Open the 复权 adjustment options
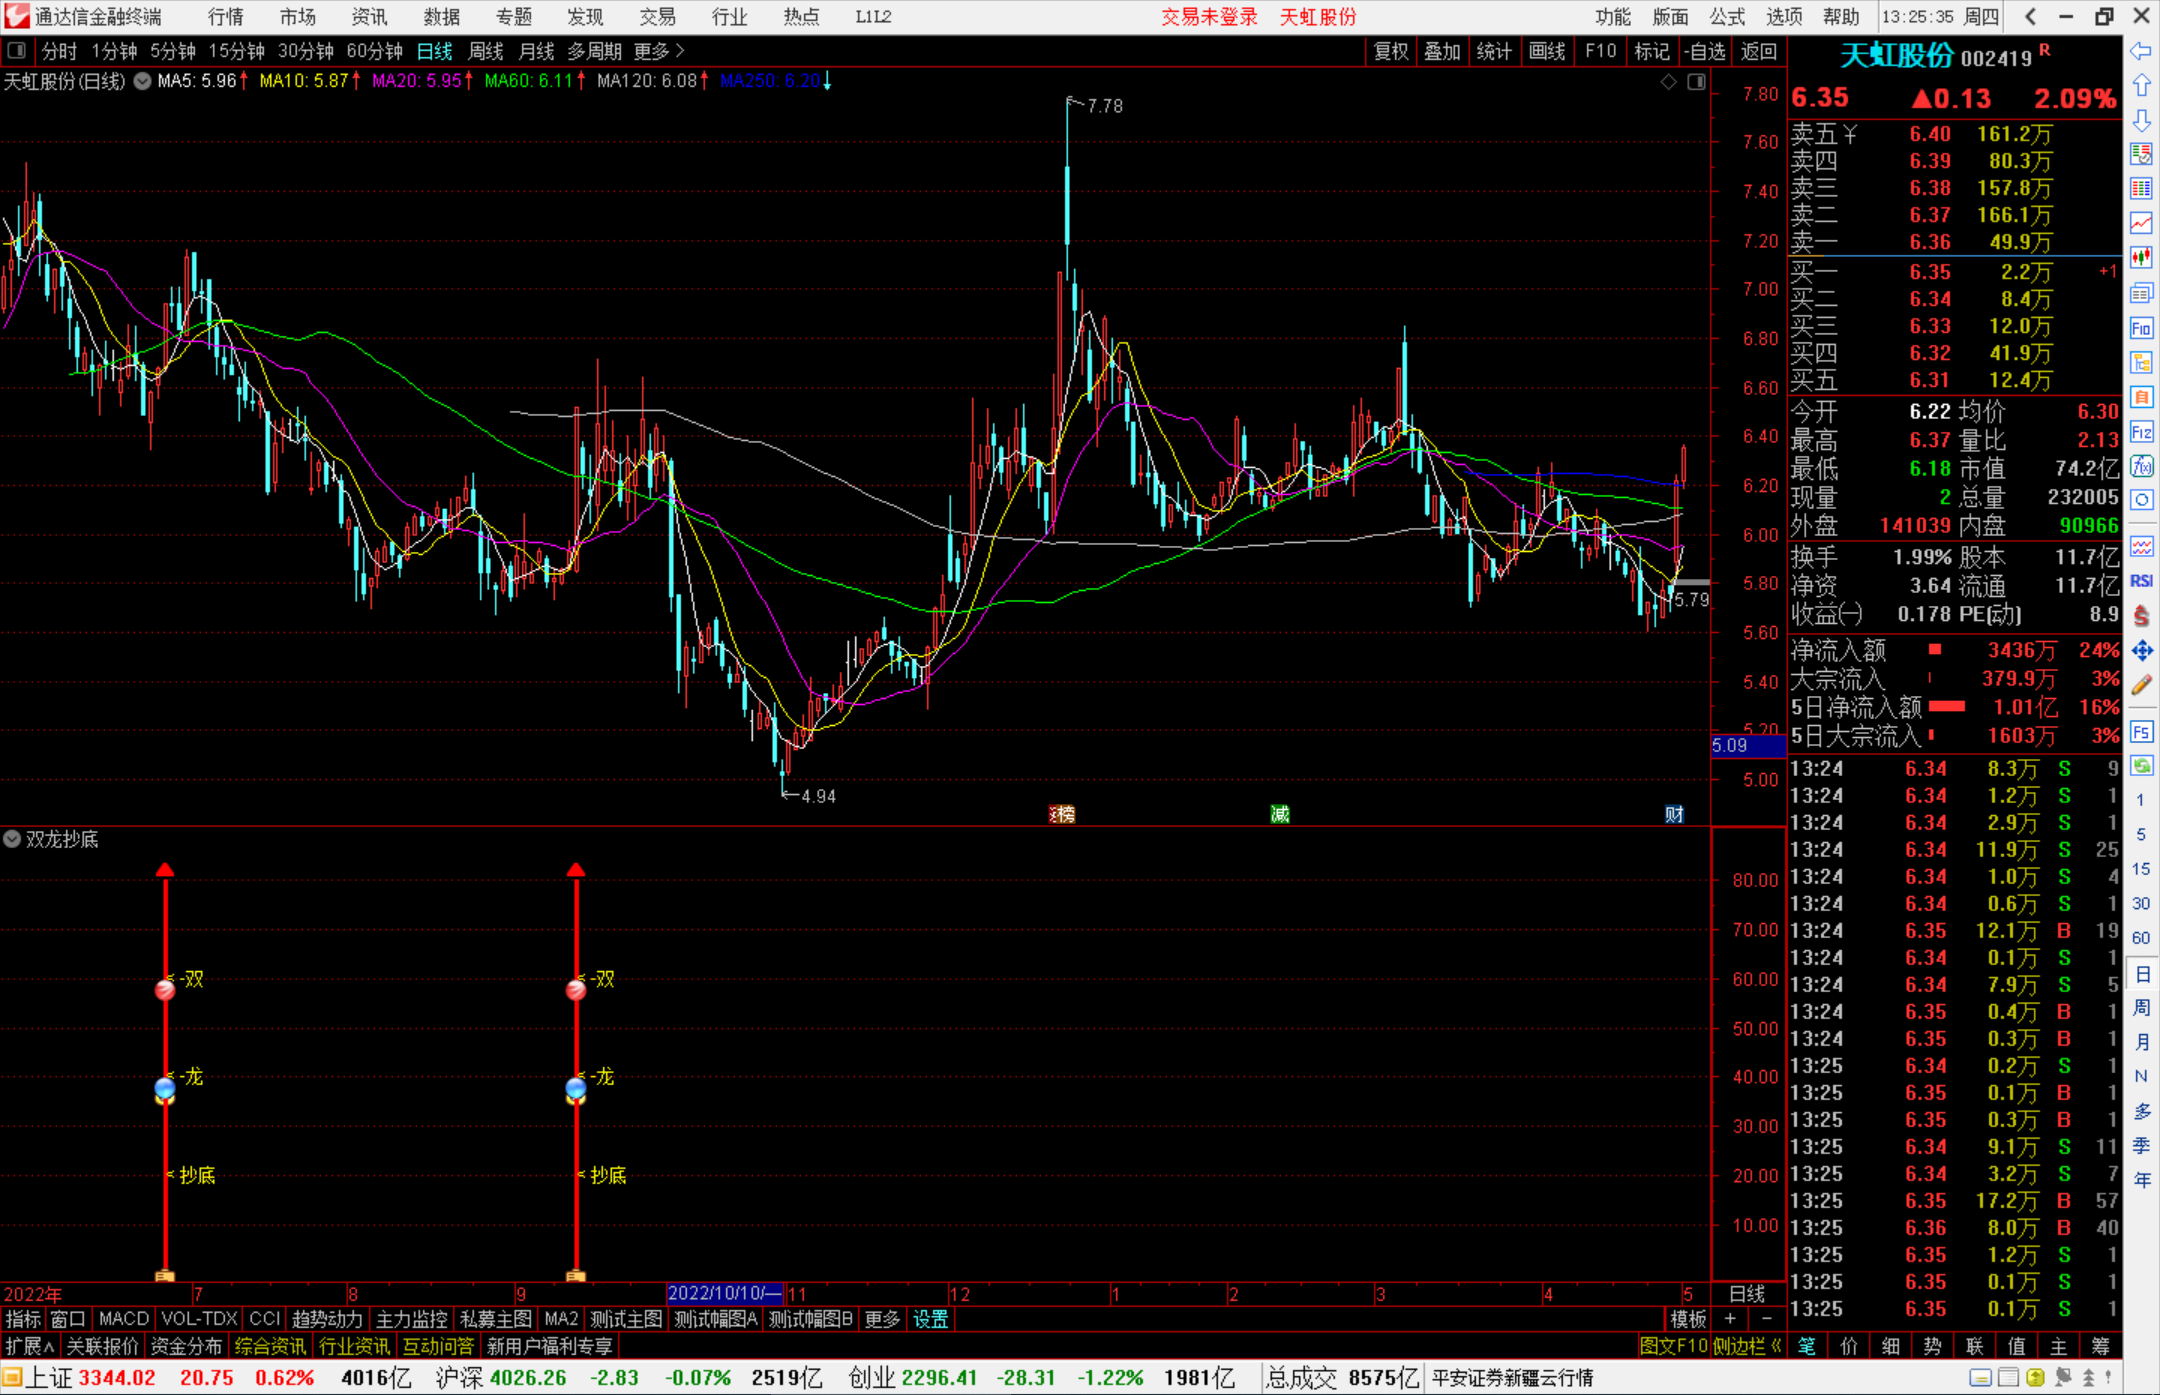The image size is (2160, 1395). (x=1391, y=51)
